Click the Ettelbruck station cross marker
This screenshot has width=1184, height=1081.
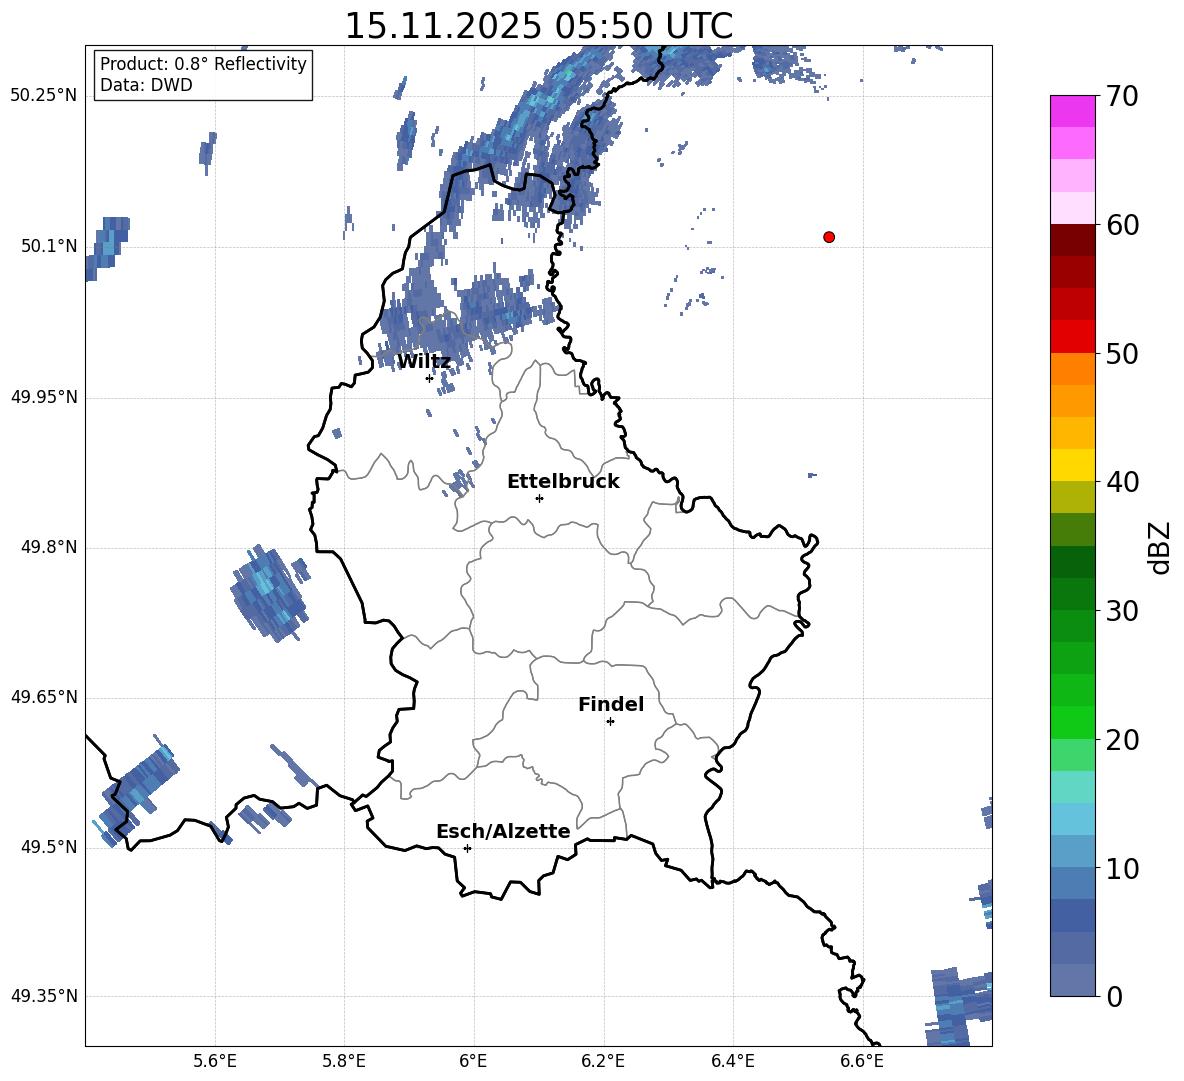point(539,498)
